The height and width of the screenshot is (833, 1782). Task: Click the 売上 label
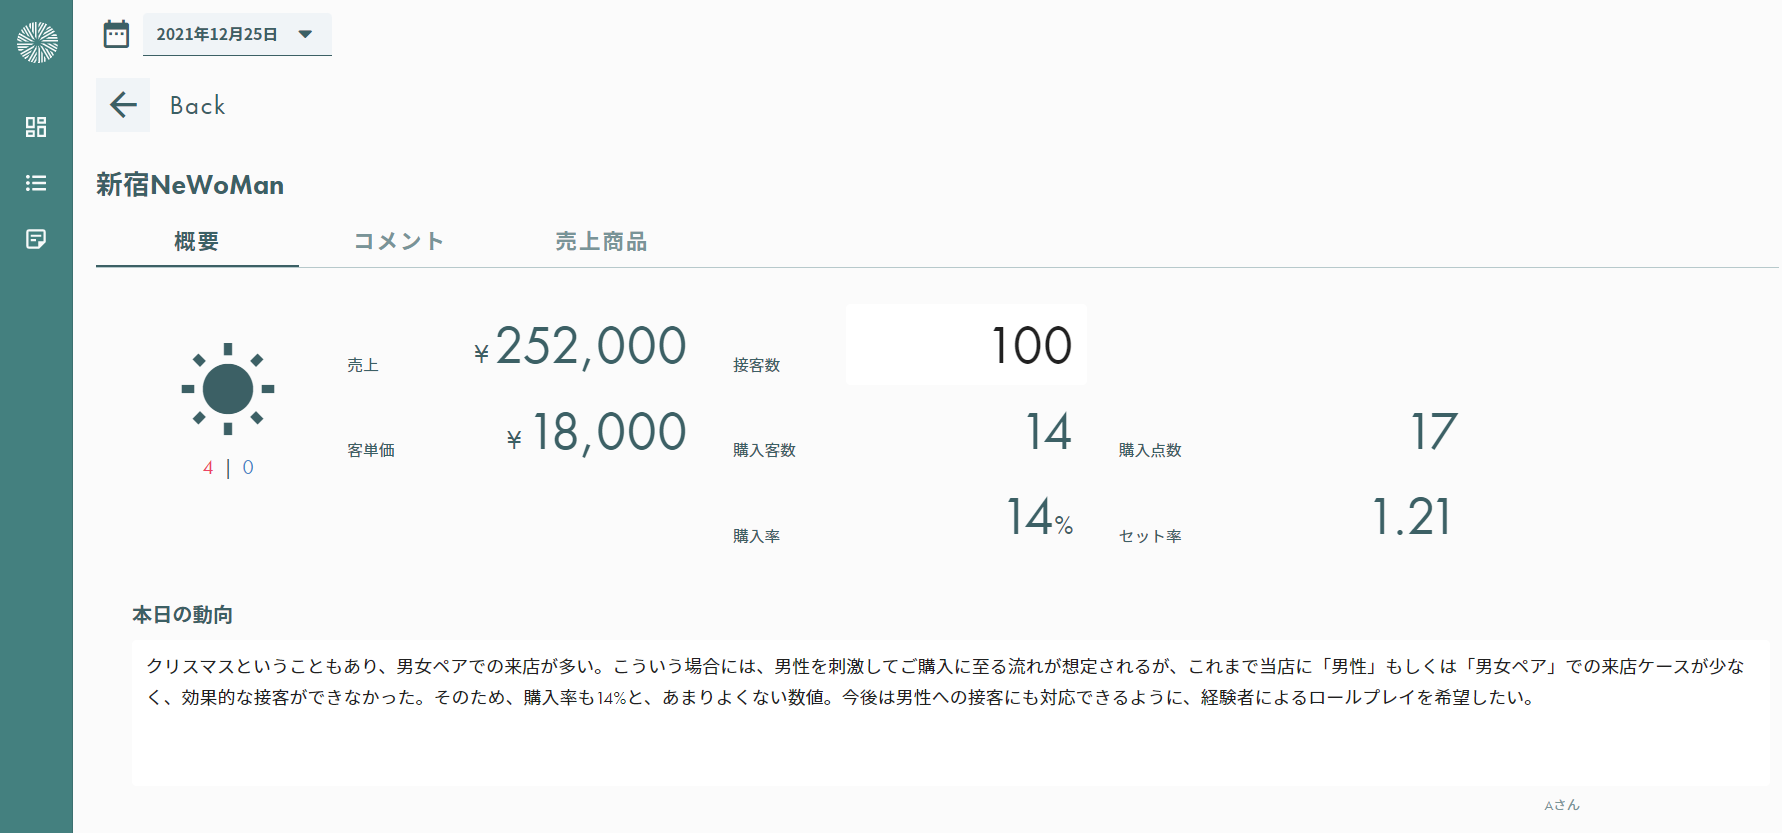363,365
